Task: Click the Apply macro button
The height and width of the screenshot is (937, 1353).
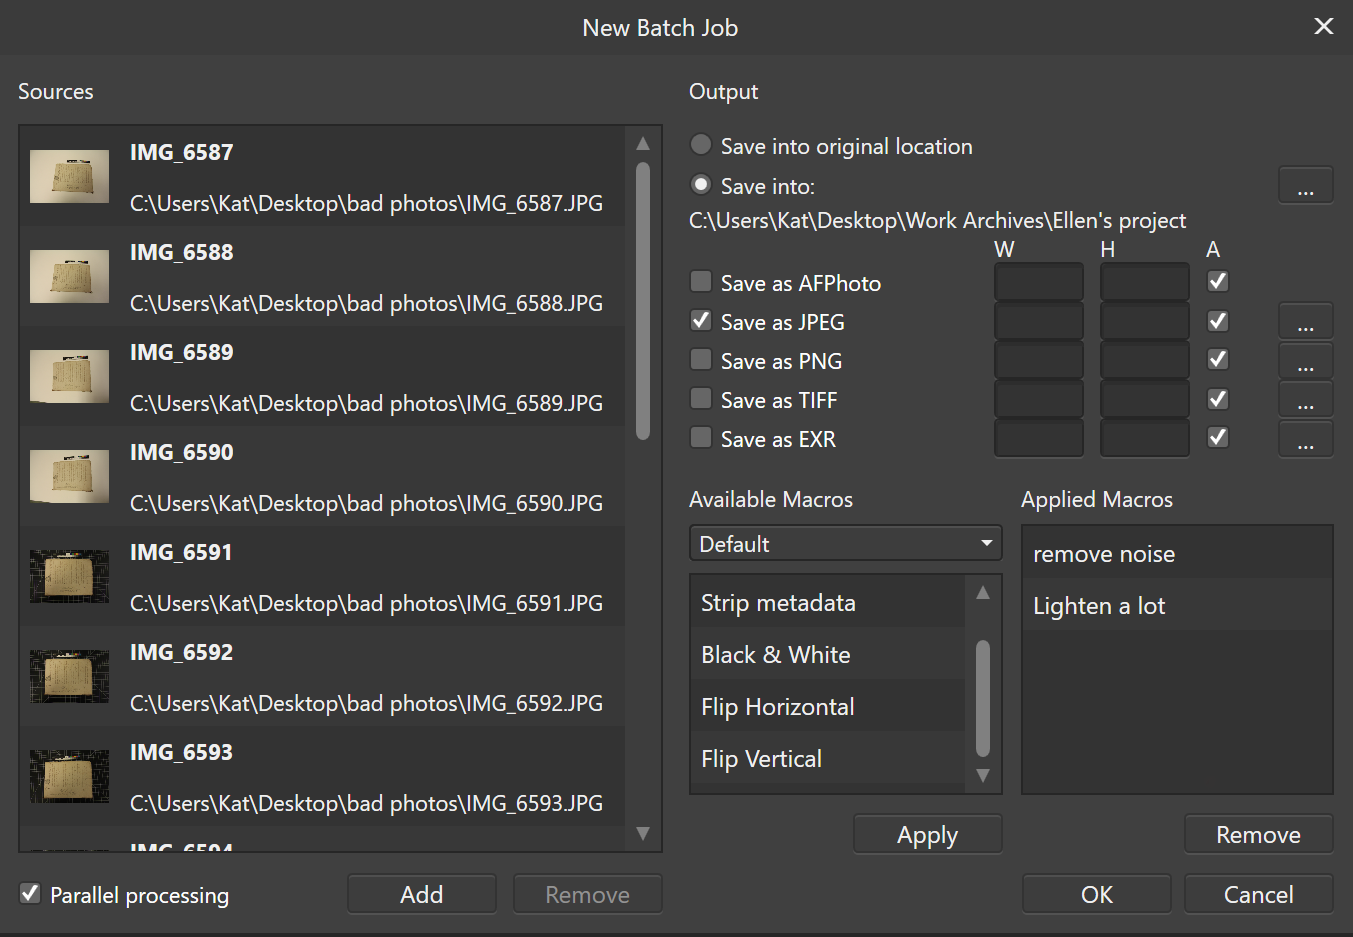Action: tap(927, 835)
